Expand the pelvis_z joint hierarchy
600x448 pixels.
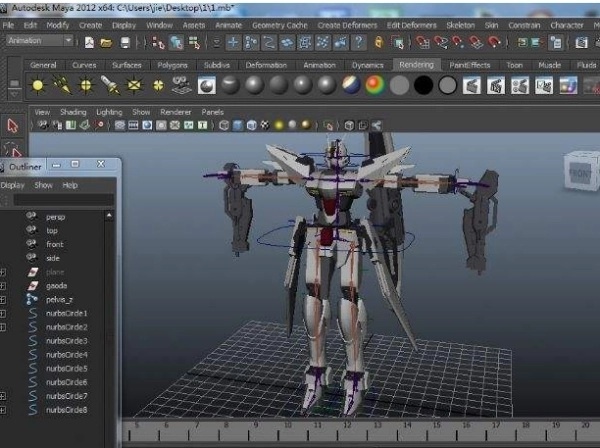(x=3, y=300)
